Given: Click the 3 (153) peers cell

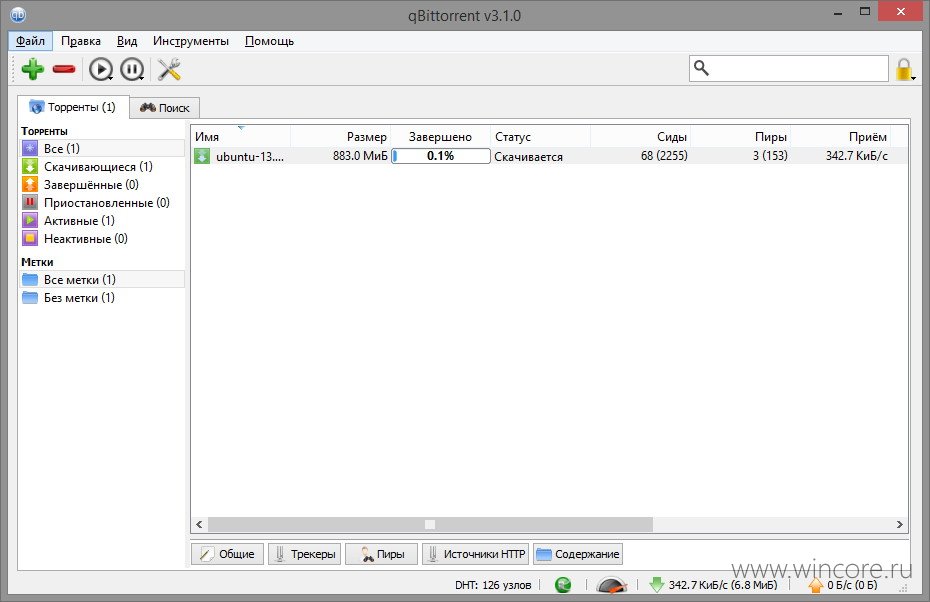Looking at the screenshot, I should (770, 155).
